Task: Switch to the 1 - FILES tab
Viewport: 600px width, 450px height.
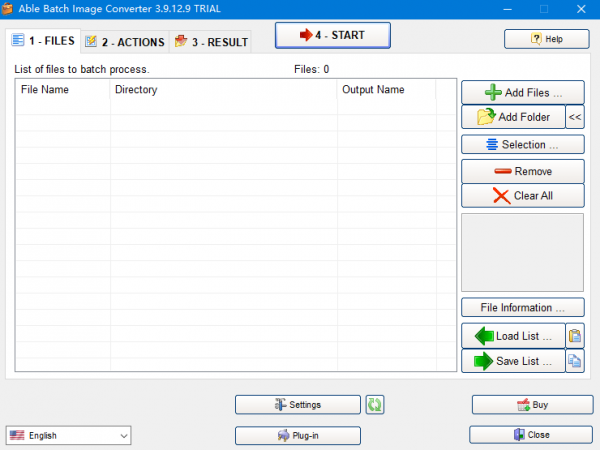Action: click(43, 41)
